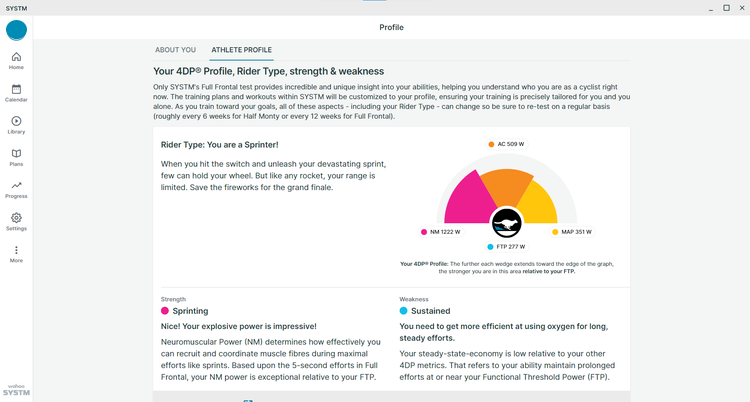The width and height of the screenshot is (750, 402).
Task: Click the yellow MAP wedge on chart
Action: [538, 203]
